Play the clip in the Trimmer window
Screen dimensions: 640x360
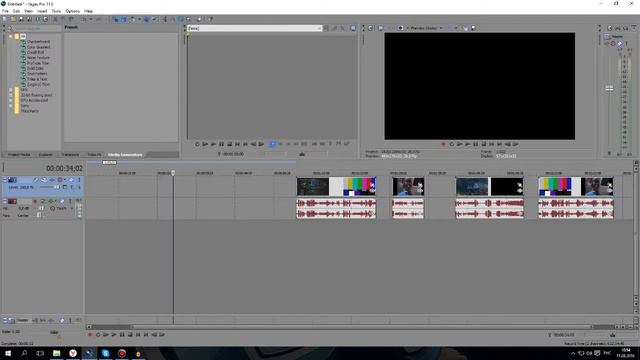[213, 144]
